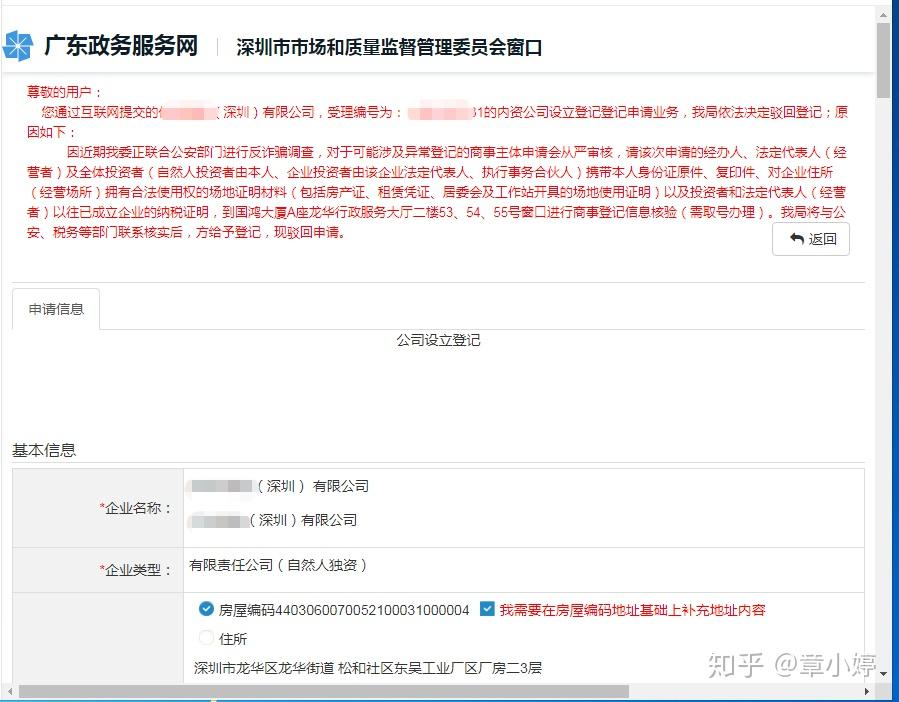
Task: Click the vertical scrollbar up arrow
Action: 883,15
